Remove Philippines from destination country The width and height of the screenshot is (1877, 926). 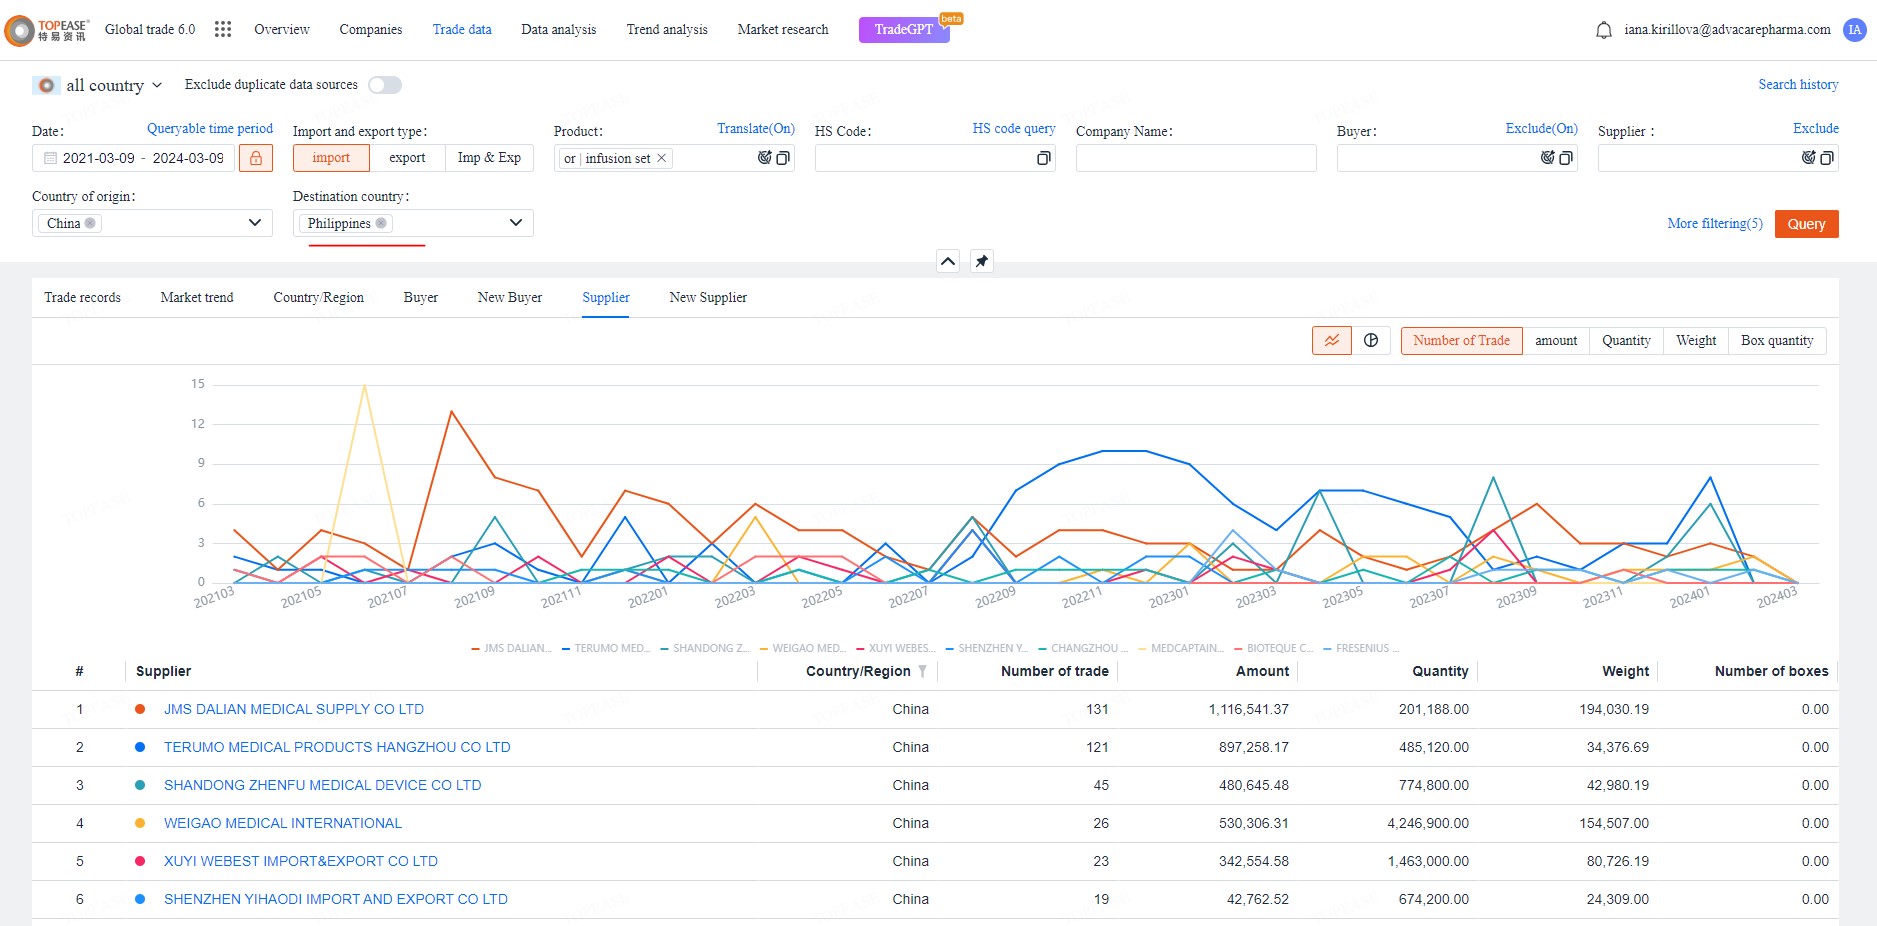point(381,223)
